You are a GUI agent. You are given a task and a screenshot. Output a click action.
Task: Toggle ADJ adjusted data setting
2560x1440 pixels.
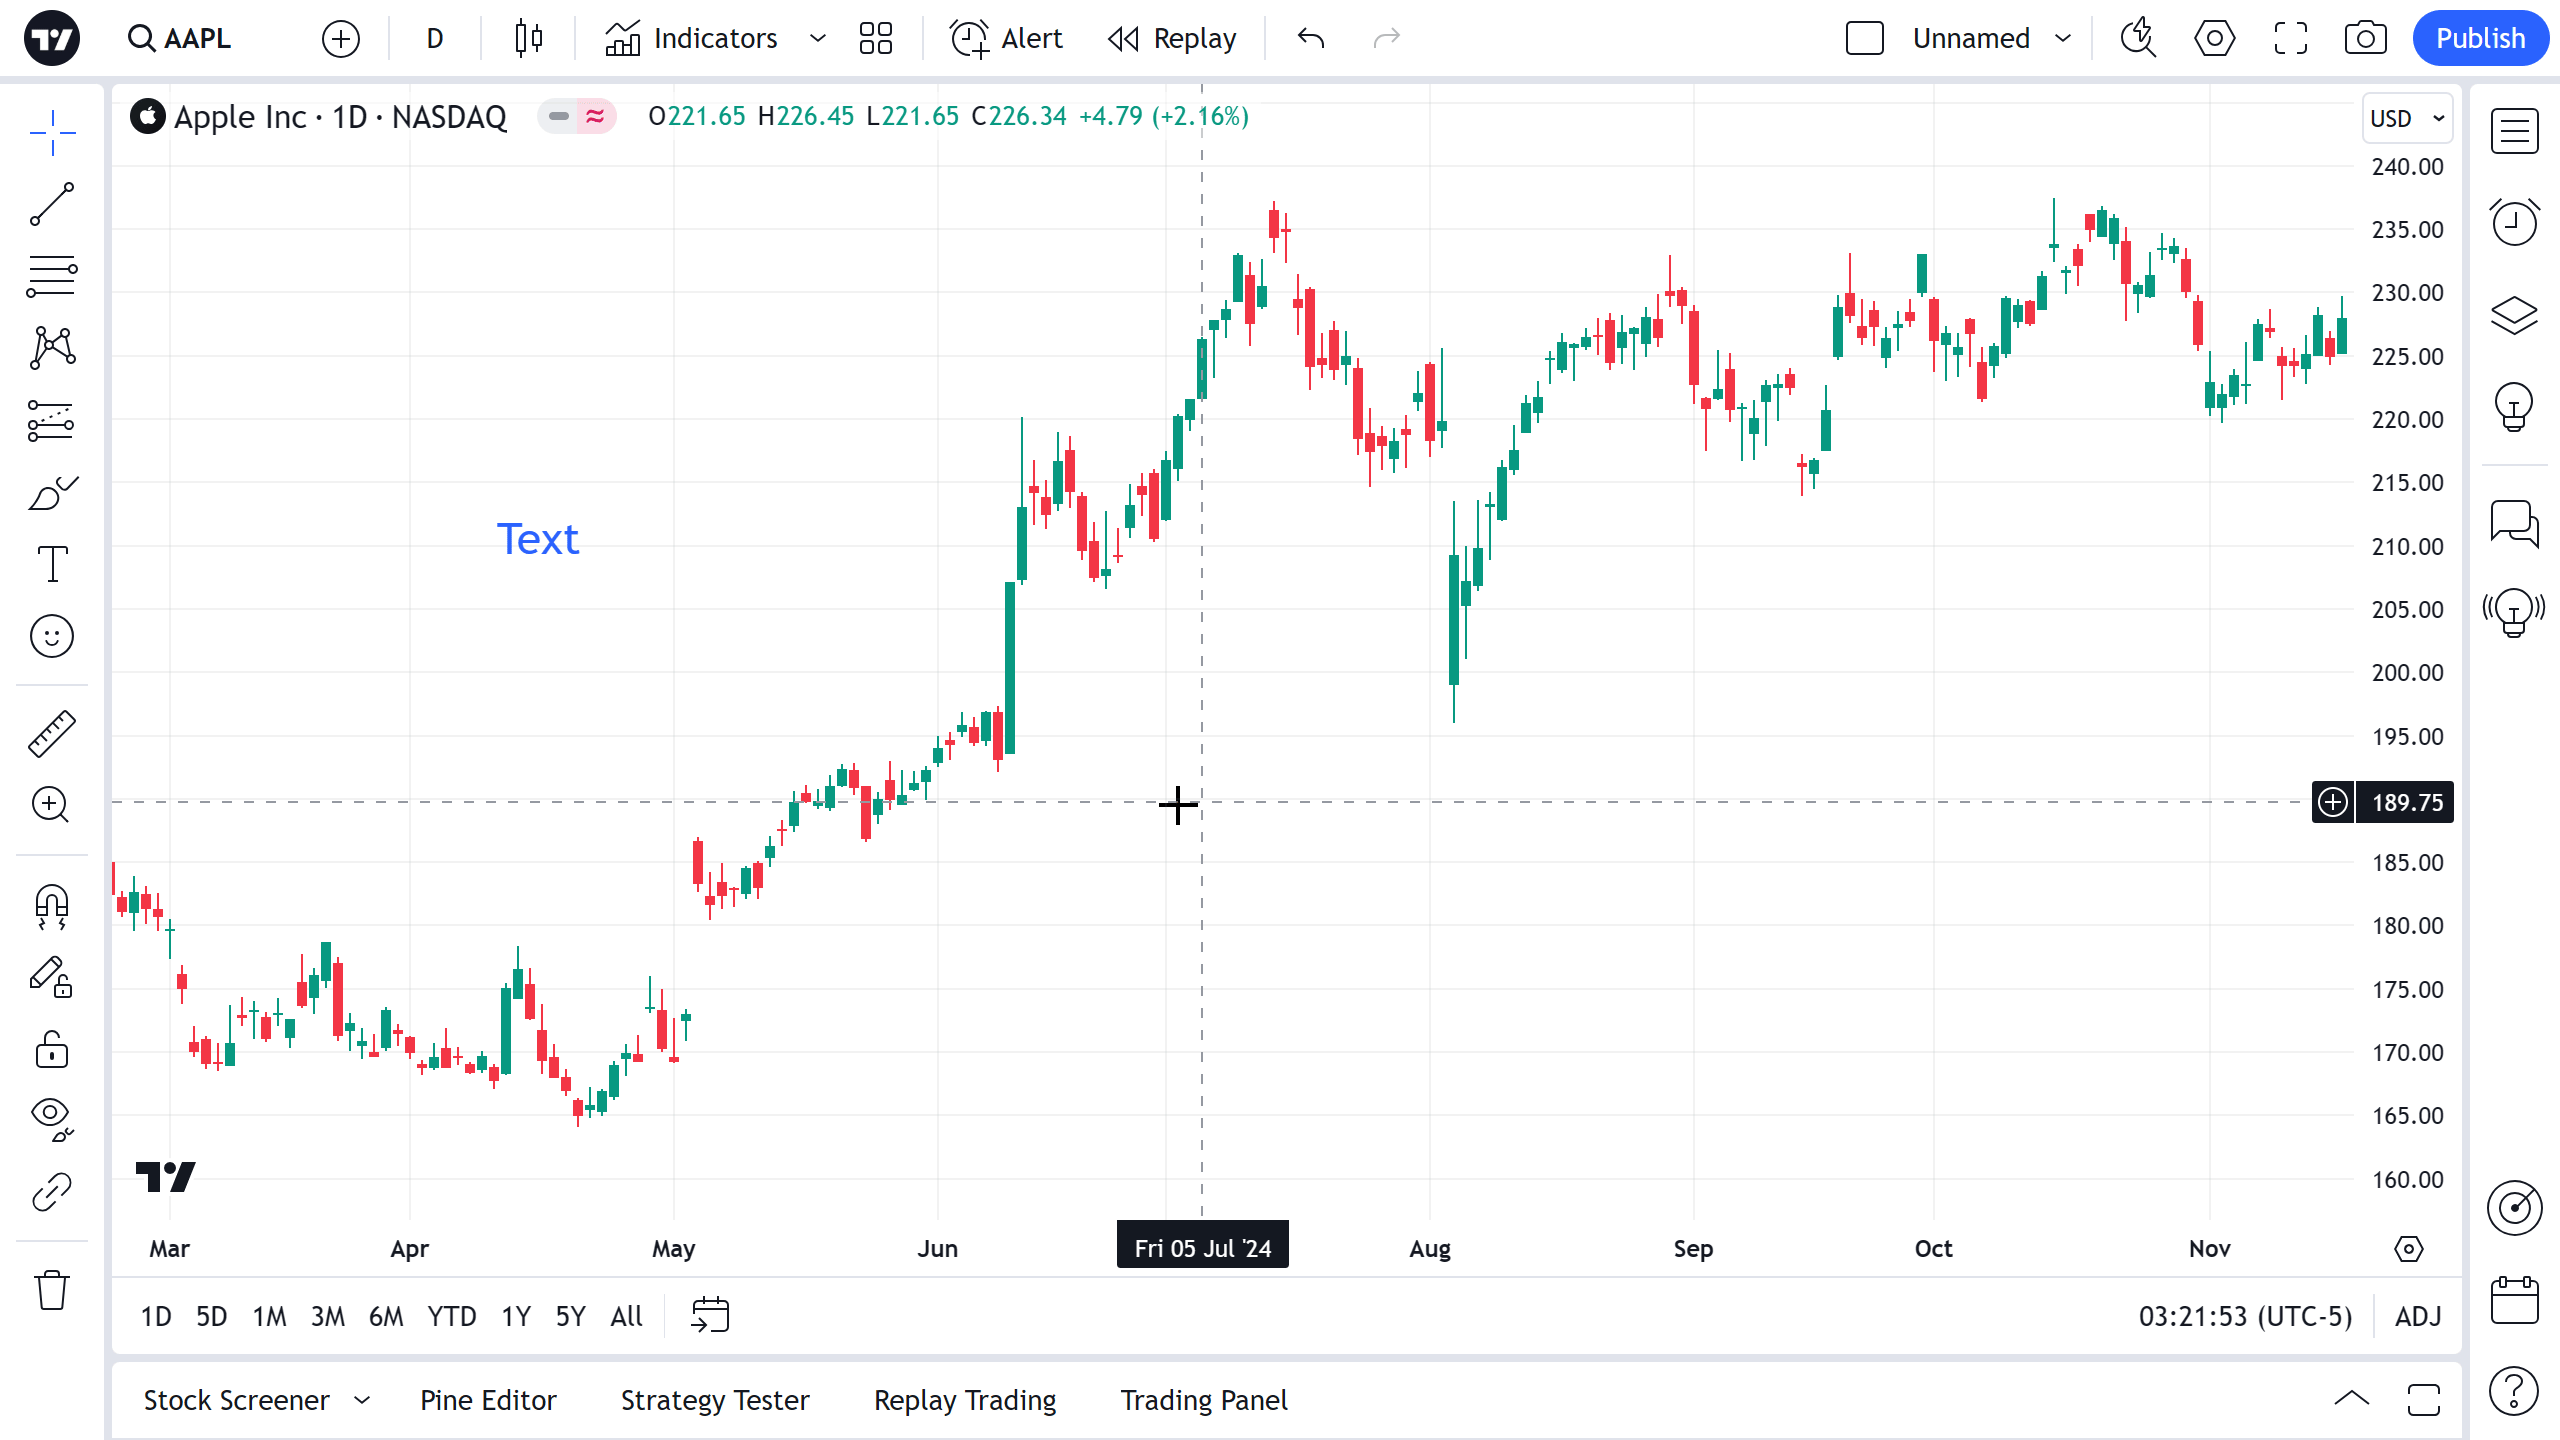[2418, 1316]
